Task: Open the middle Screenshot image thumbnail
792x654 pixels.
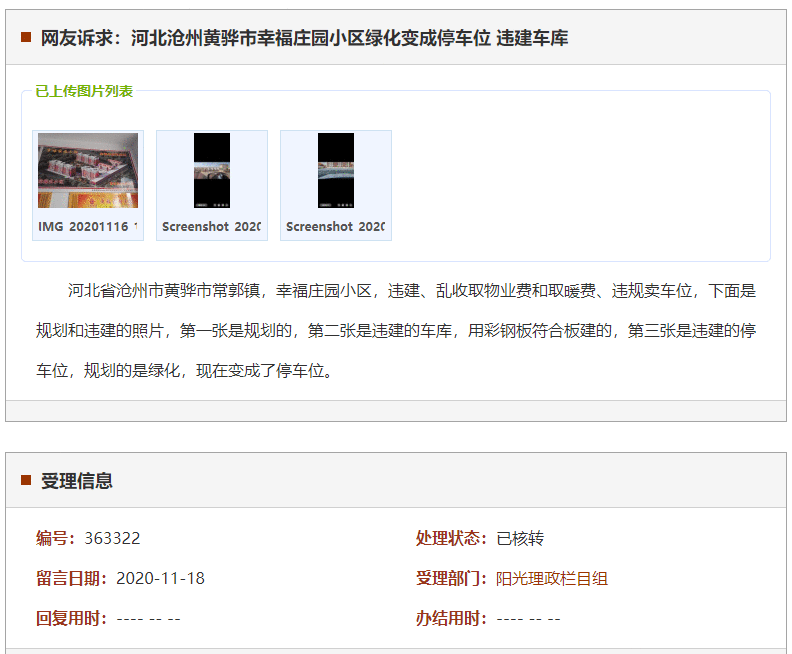Action: click(x=212, y=171)
